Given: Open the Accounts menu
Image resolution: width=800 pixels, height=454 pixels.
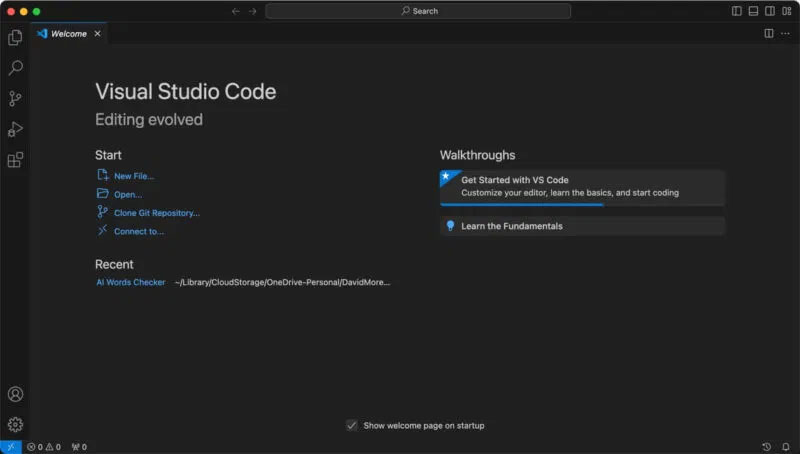Looking at the screenshot, I should [x=15, y=394].
